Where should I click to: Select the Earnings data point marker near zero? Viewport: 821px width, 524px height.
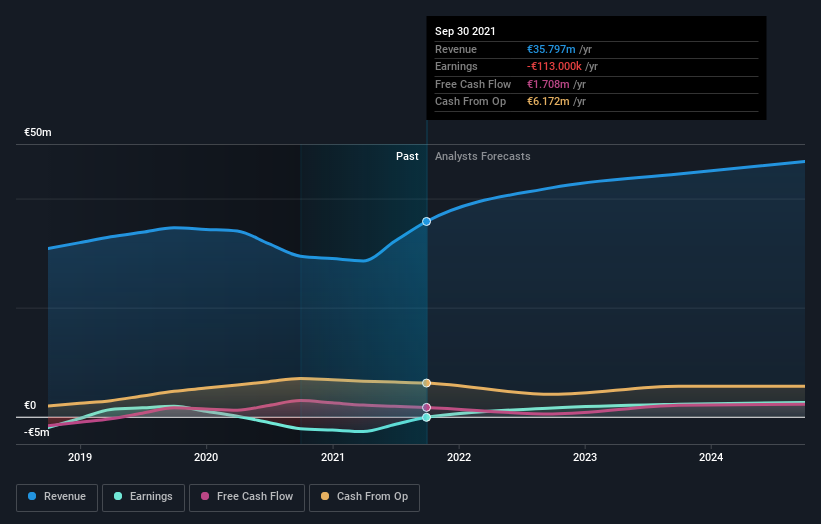(427, 417)
